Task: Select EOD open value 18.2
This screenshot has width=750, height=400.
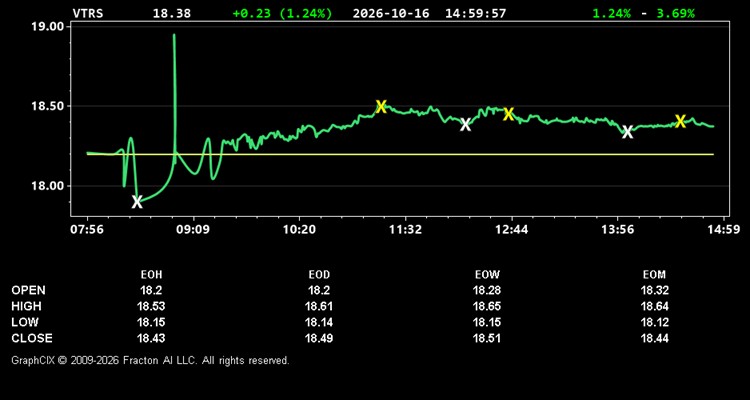Action: [x=319, y=290]
